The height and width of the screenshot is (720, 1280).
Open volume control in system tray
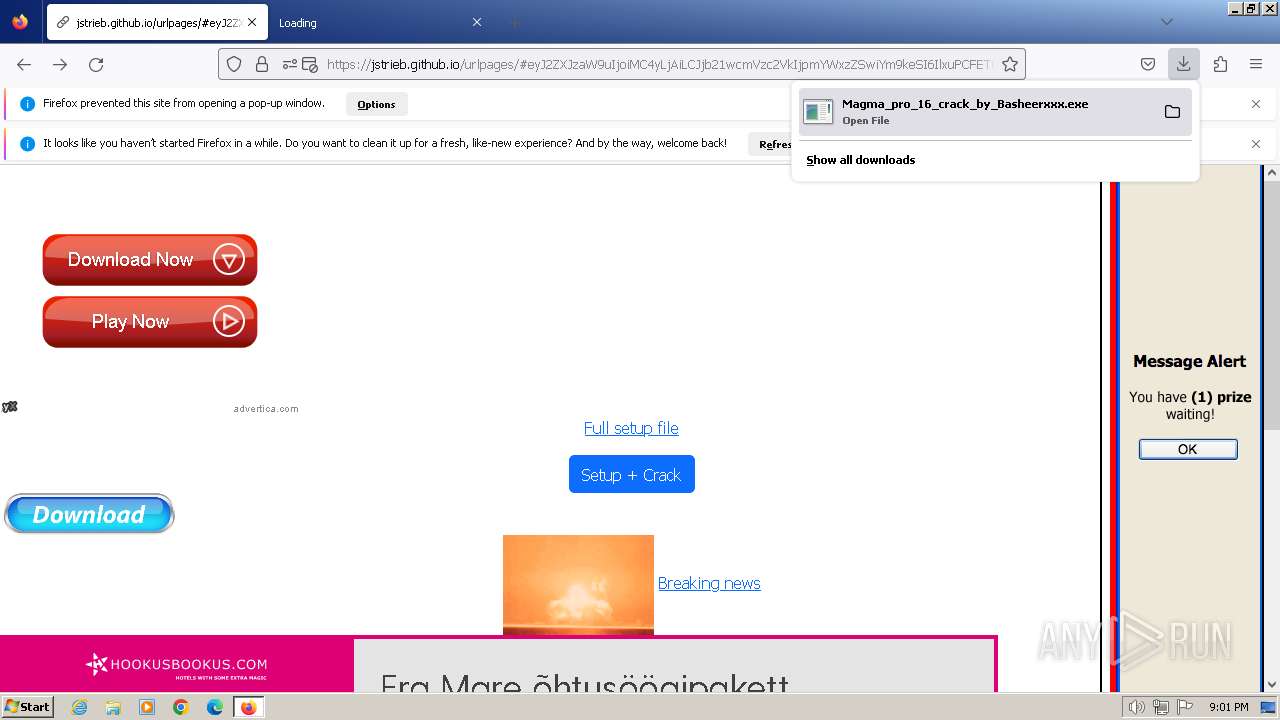[1136, 707]
